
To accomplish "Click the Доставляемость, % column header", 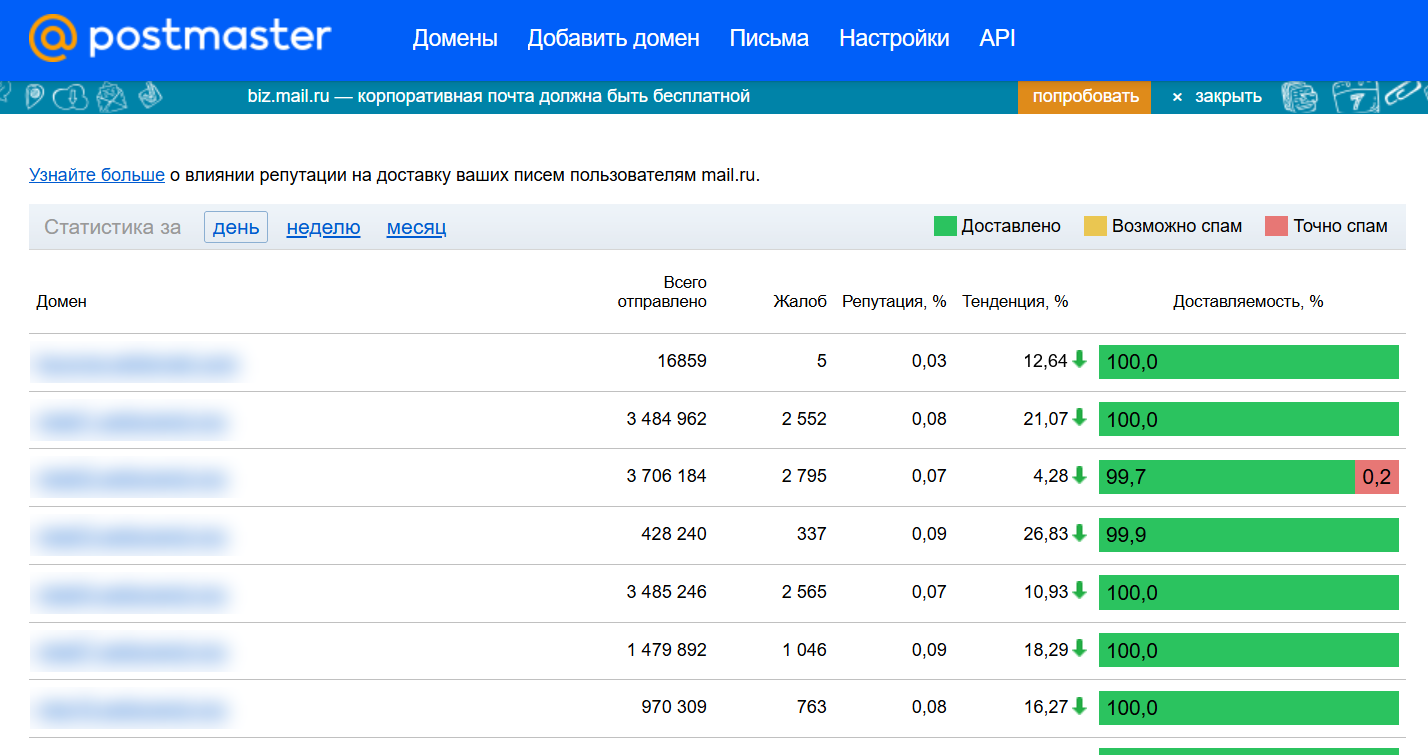I will [x=1248, y=301].
